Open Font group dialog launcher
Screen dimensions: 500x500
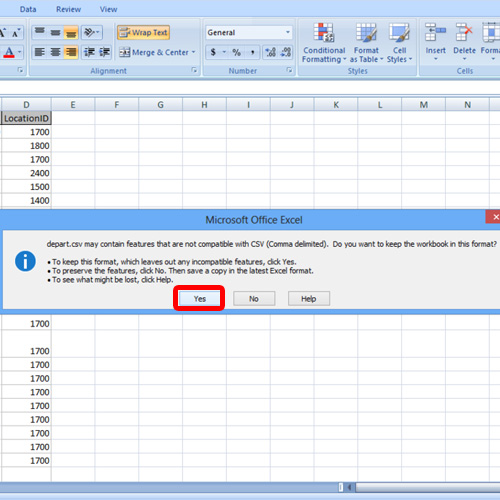point(21,70)
